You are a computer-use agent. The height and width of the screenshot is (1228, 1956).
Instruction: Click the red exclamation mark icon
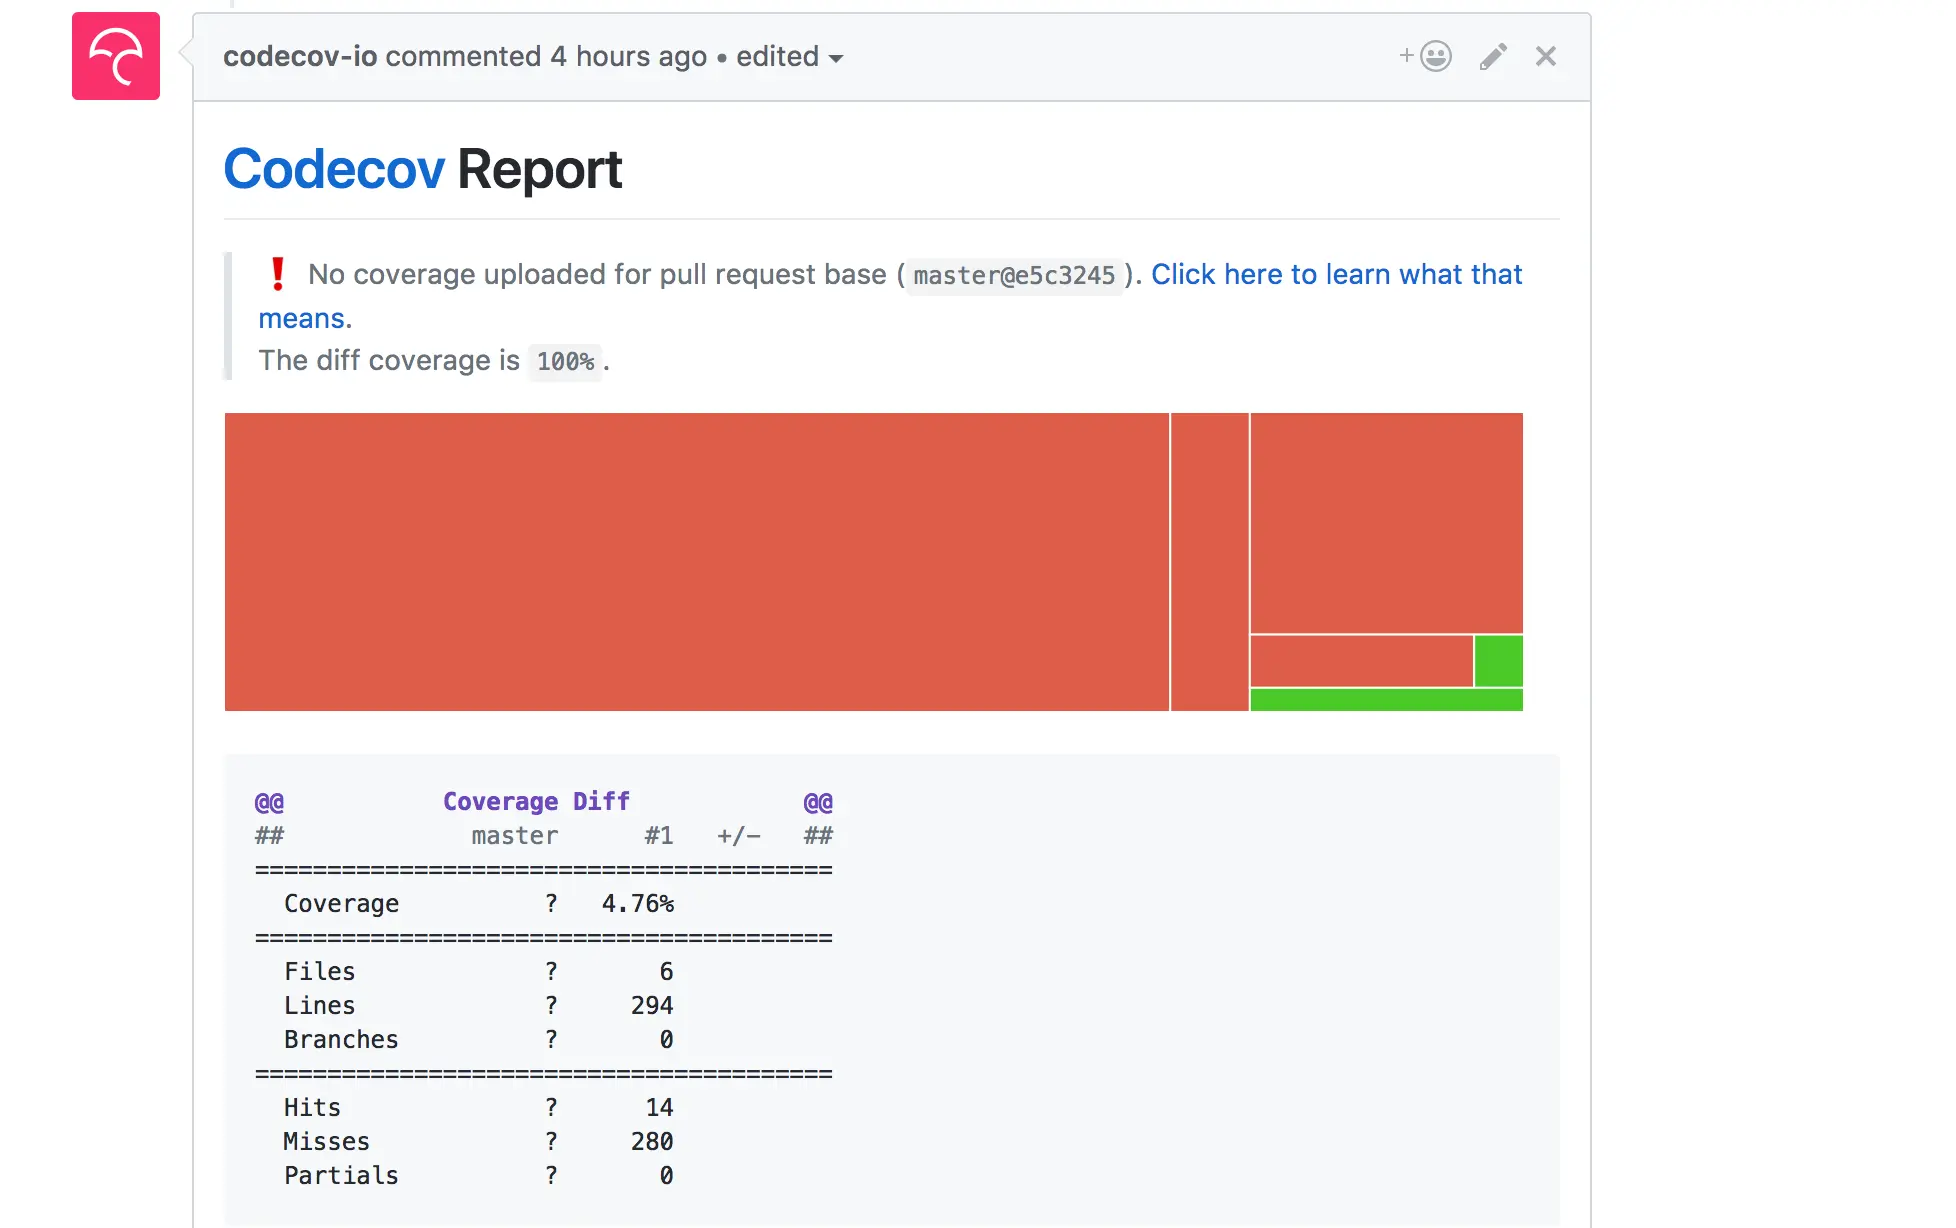278,274
